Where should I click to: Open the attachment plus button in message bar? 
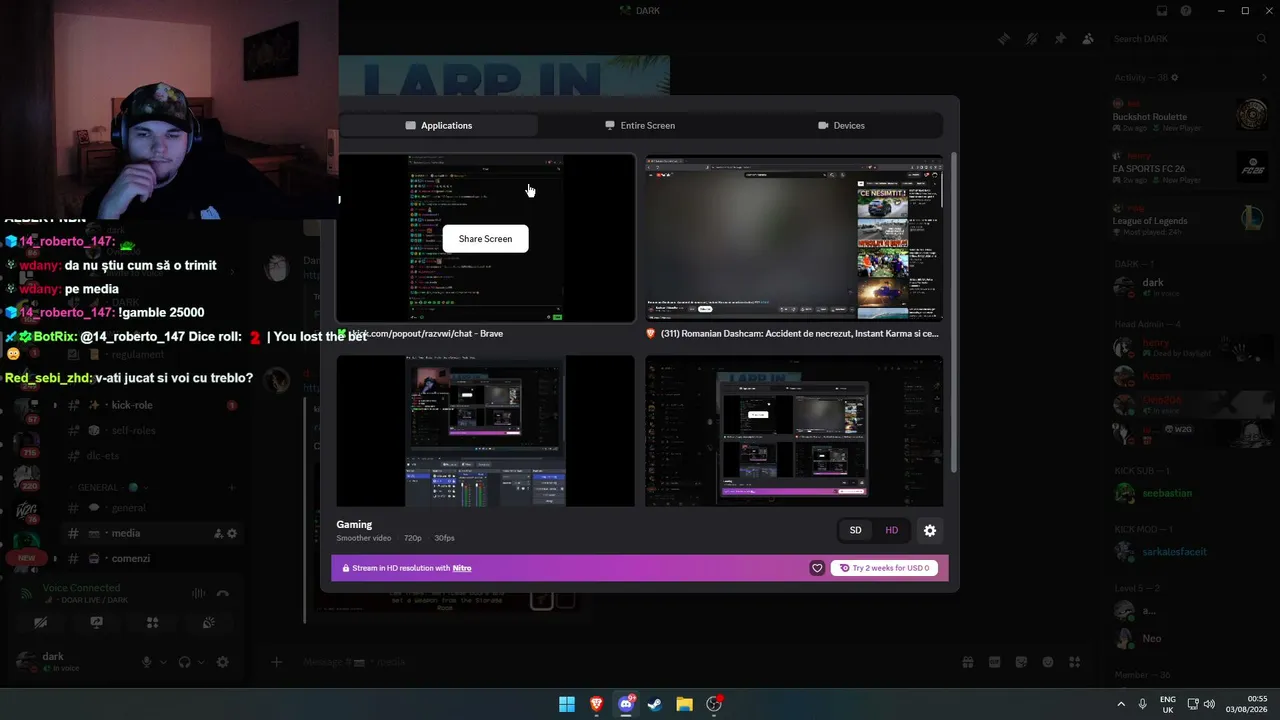coord(277,662)
